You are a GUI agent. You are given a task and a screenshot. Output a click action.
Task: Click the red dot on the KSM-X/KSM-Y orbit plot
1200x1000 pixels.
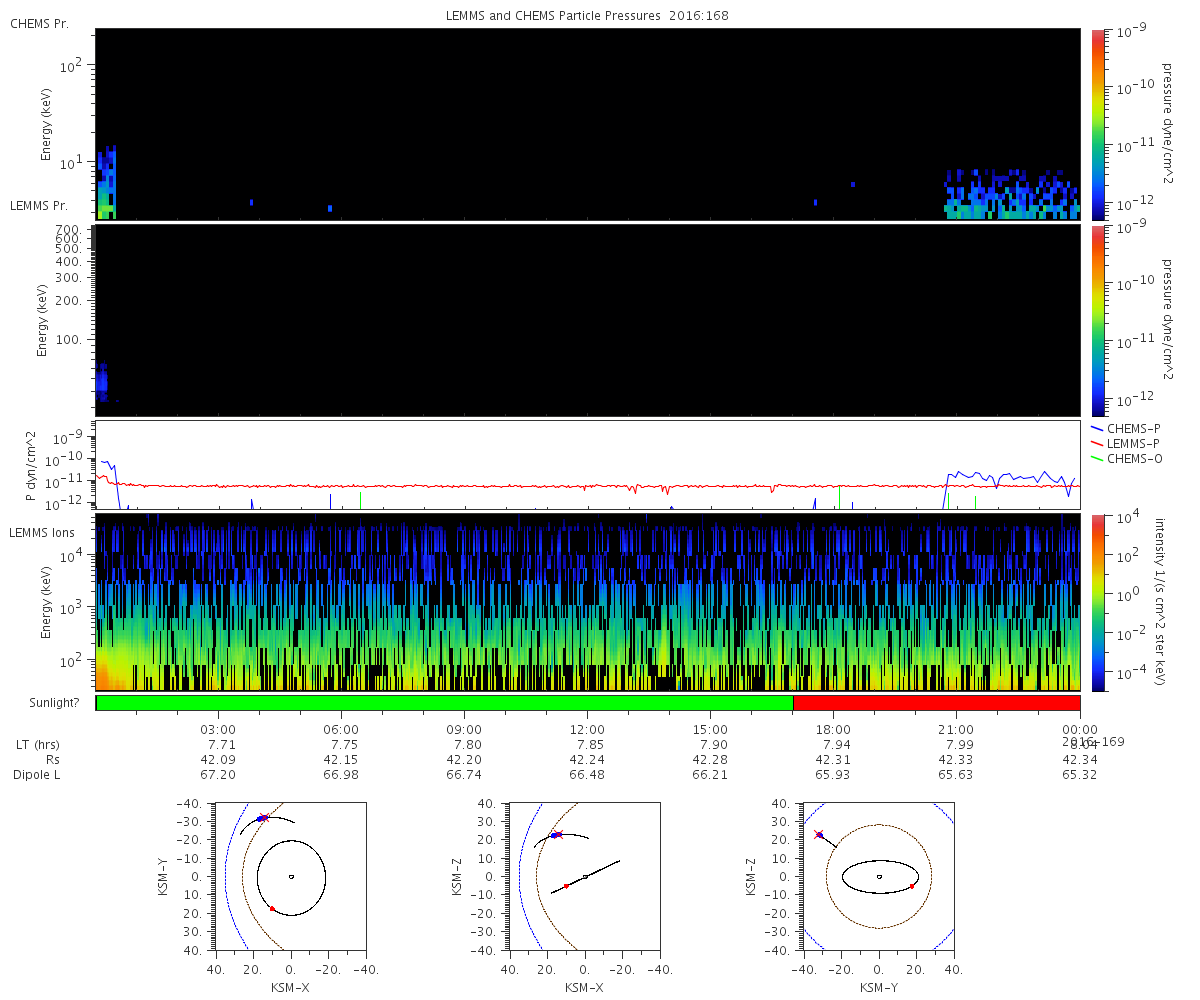(x=272, y=909)
